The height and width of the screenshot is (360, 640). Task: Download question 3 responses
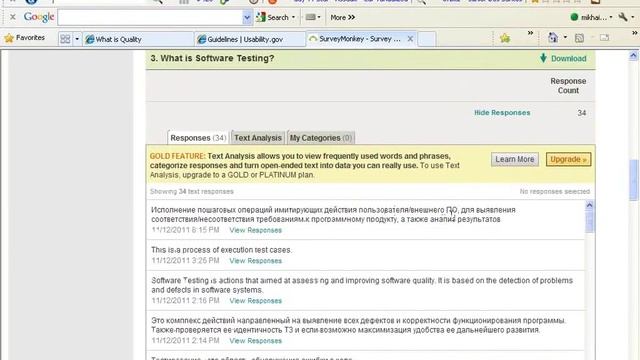[563, 58]
